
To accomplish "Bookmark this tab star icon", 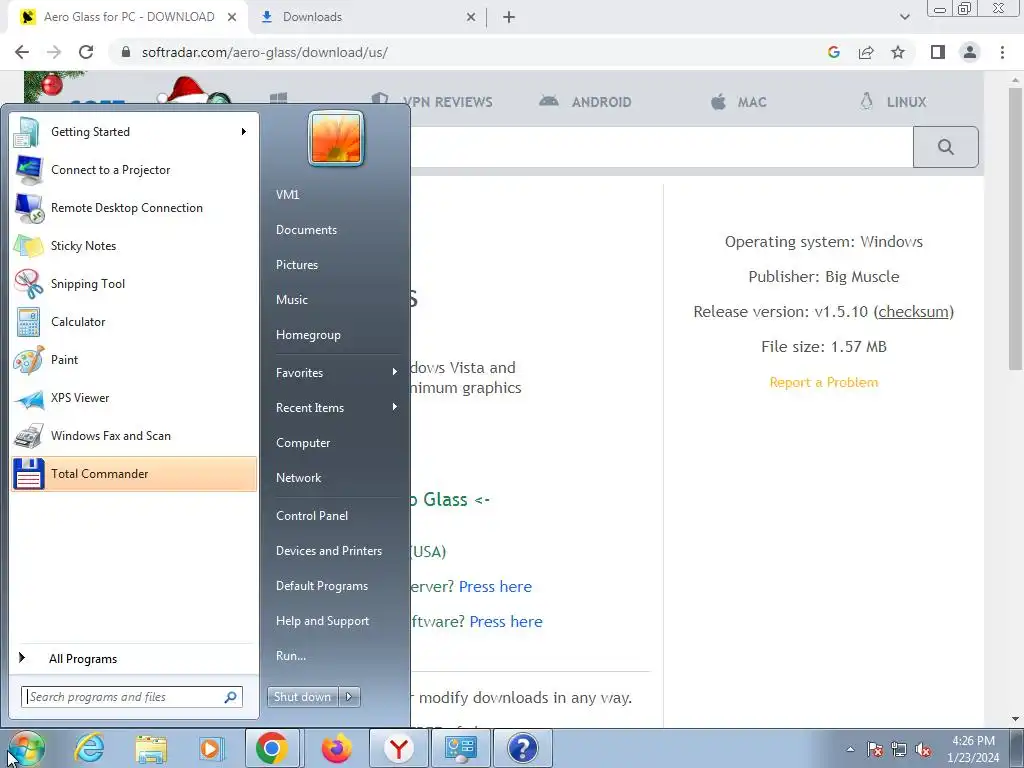I will 898,52.
